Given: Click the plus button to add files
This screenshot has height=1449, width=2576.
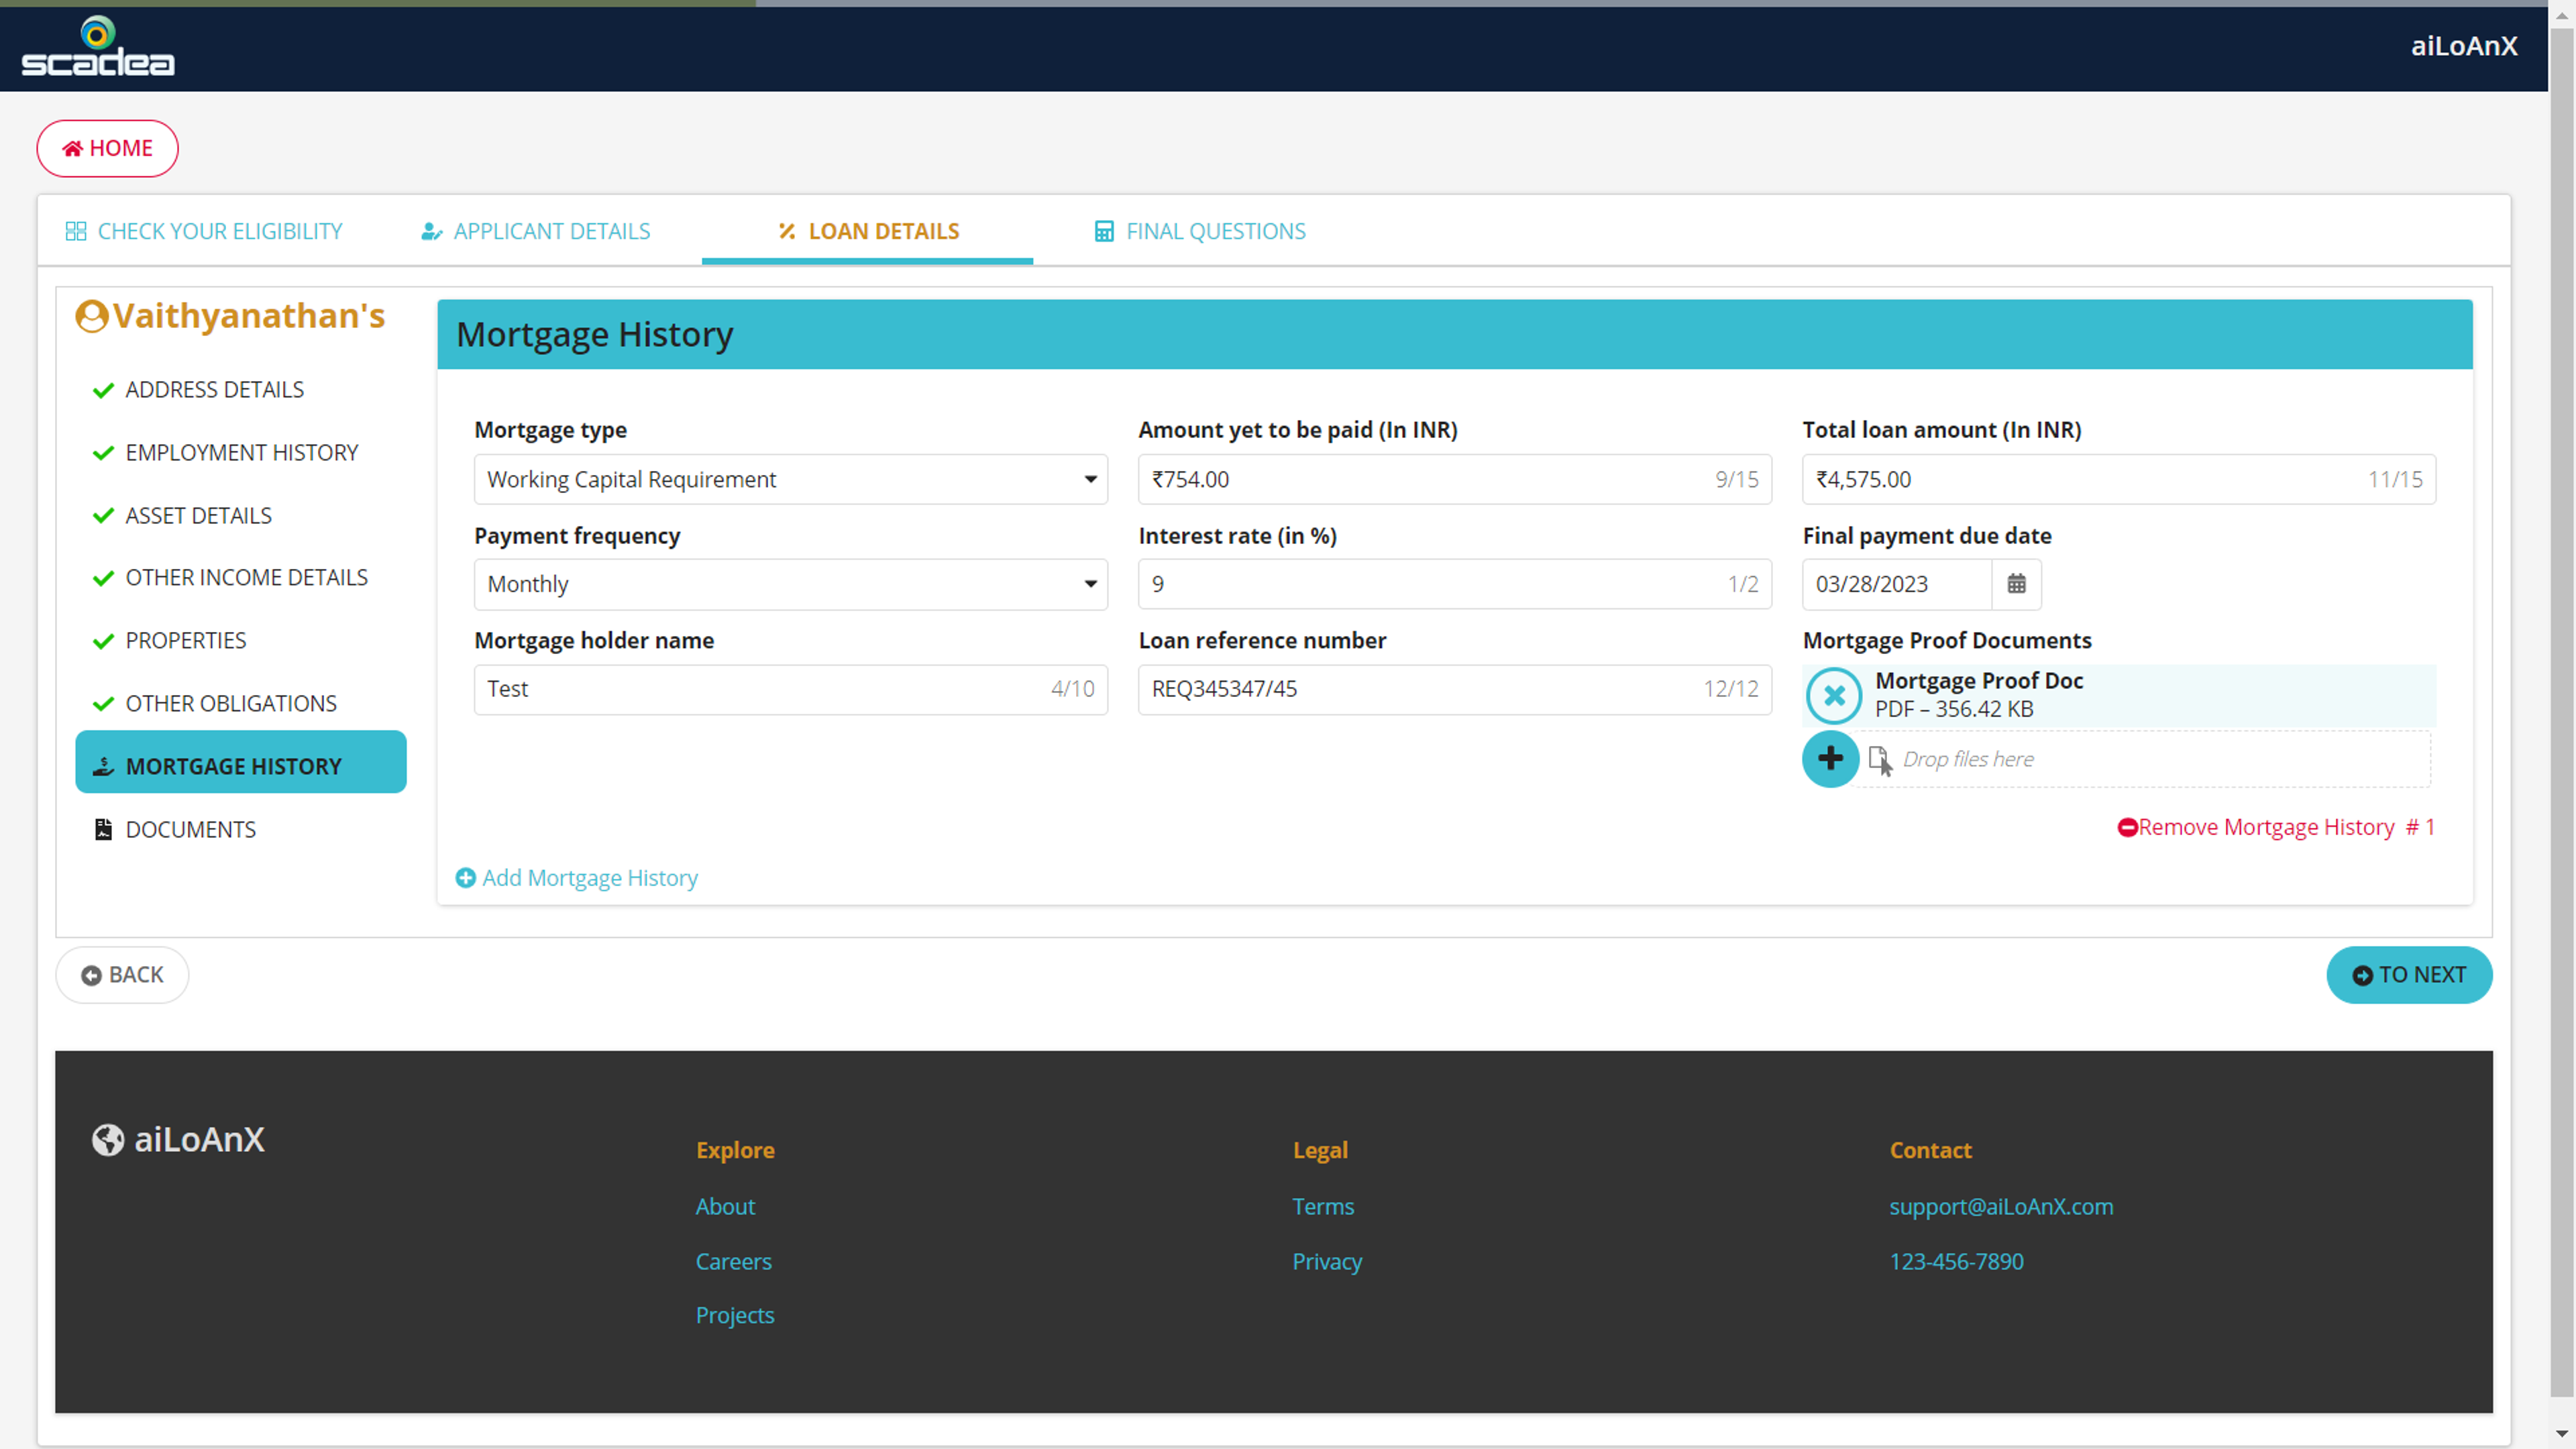Looking at the screenshot, I should coord(1830,759).
